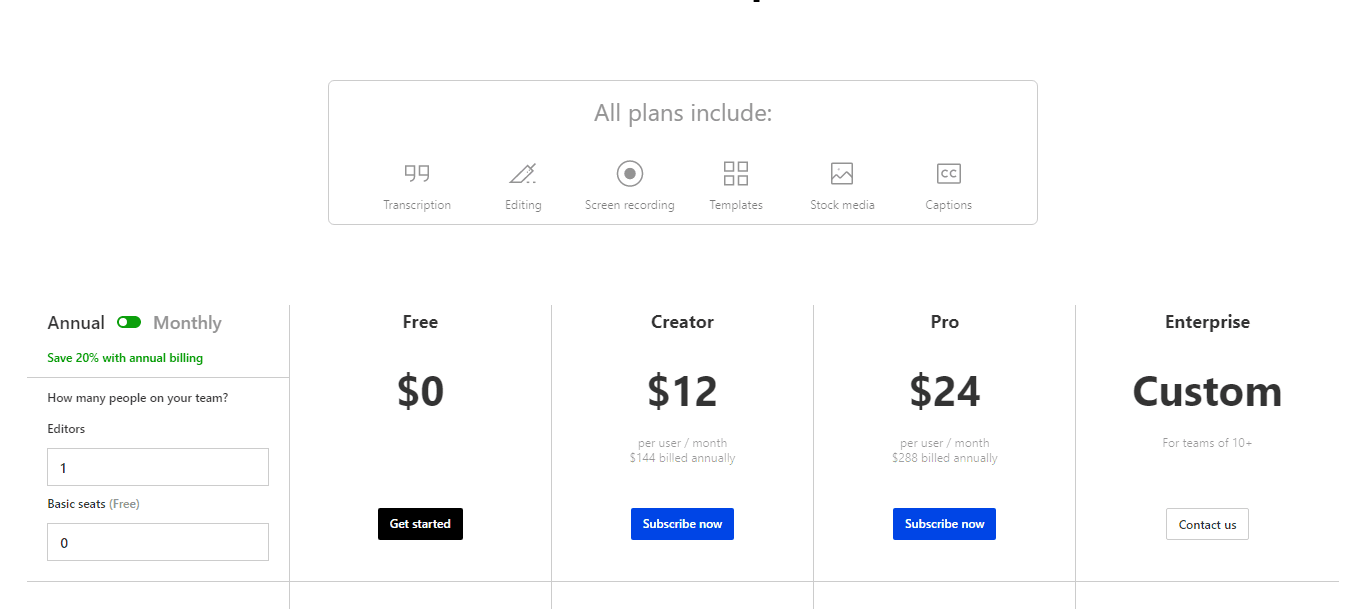Select the Pro plan heading
Image resolution: width=1366 pixels, height=609 pixels.
coord(944,322)
